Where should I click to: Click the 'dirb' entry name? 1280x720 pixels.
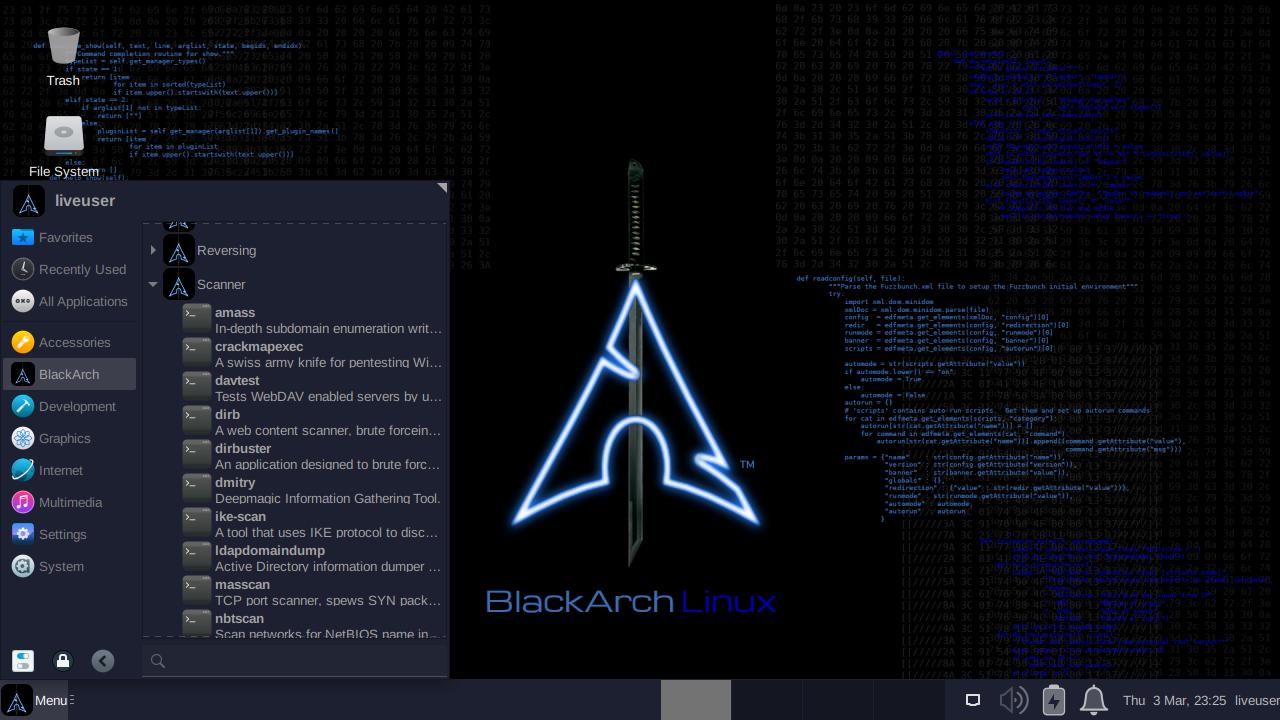pyautogui.click(x=227, y=415)
